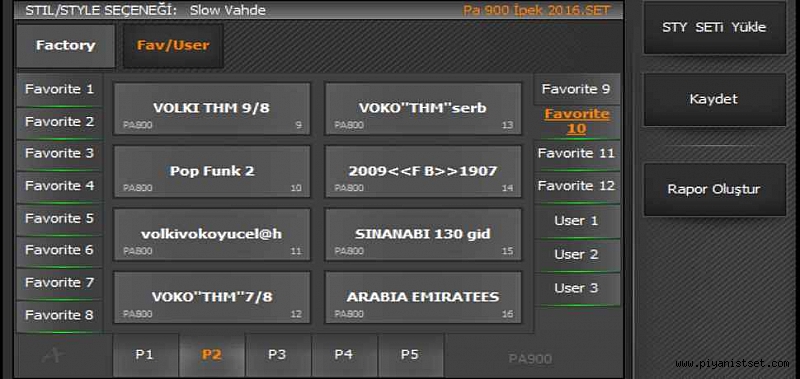Click the STY SETi Yükle button
The image size is (800, 379).
714,28
